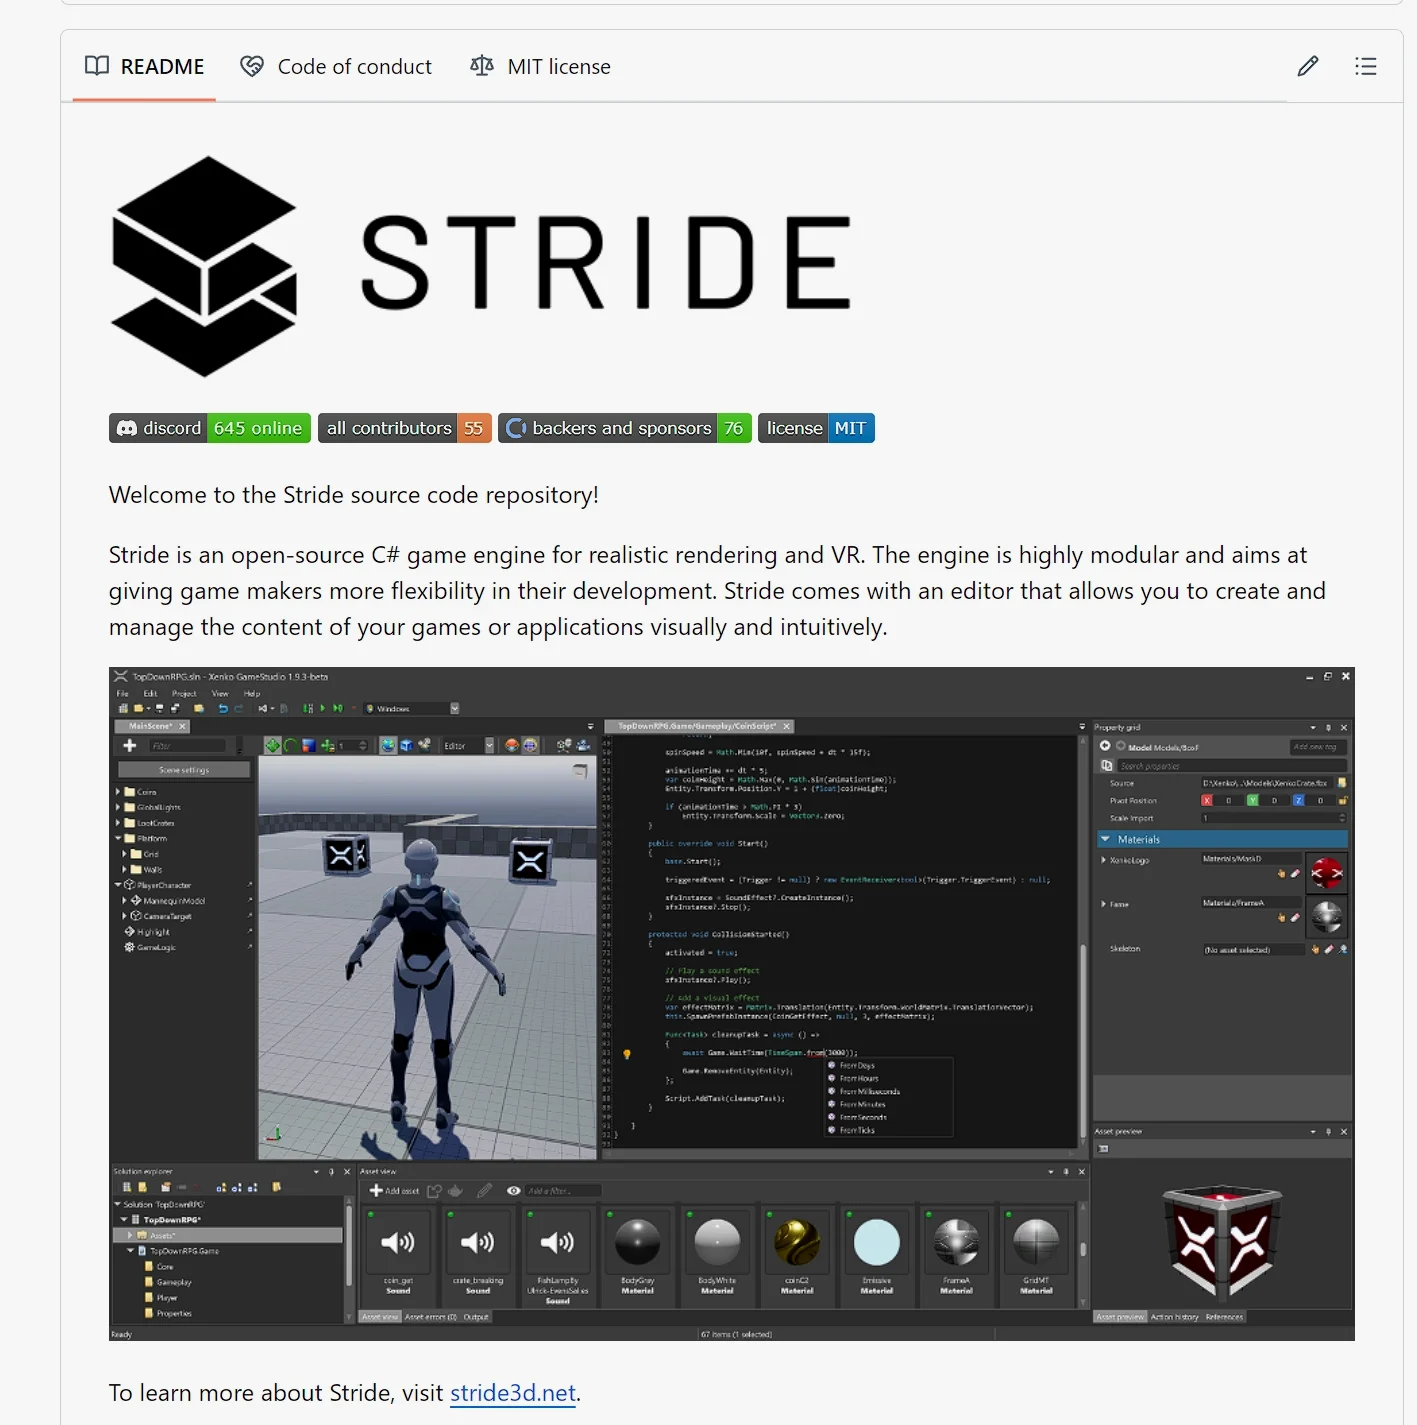Click the blue undo arrow icon
The height and width of the screenshot is (1425, 1417).
click(223, 708)
